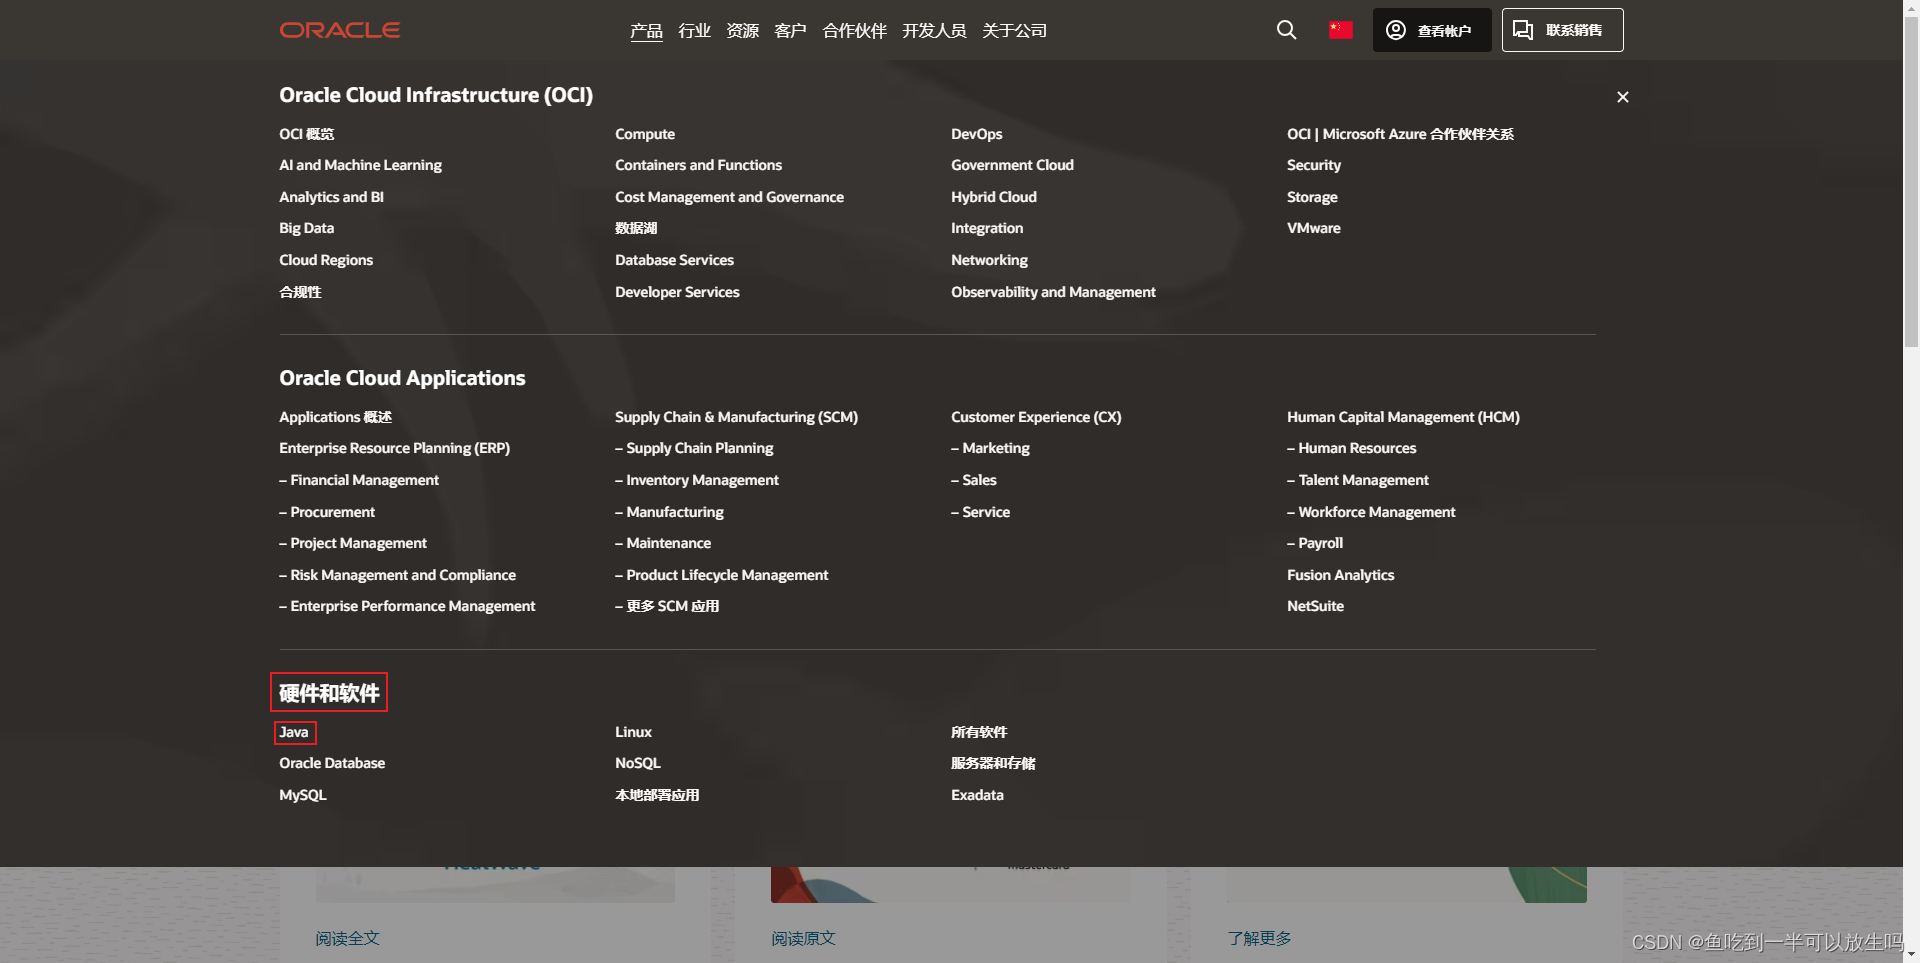Open the Linux link
This screenshot has height=963, width=1920.
[633, 732]
